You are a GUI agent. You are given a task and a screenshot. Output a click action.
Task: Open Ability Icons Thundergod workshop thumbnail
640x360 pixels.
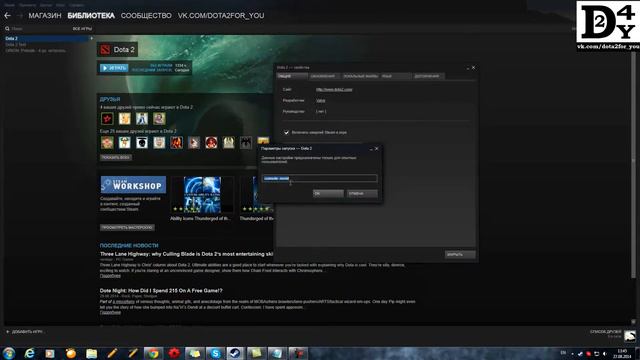(x=202, y=195)
